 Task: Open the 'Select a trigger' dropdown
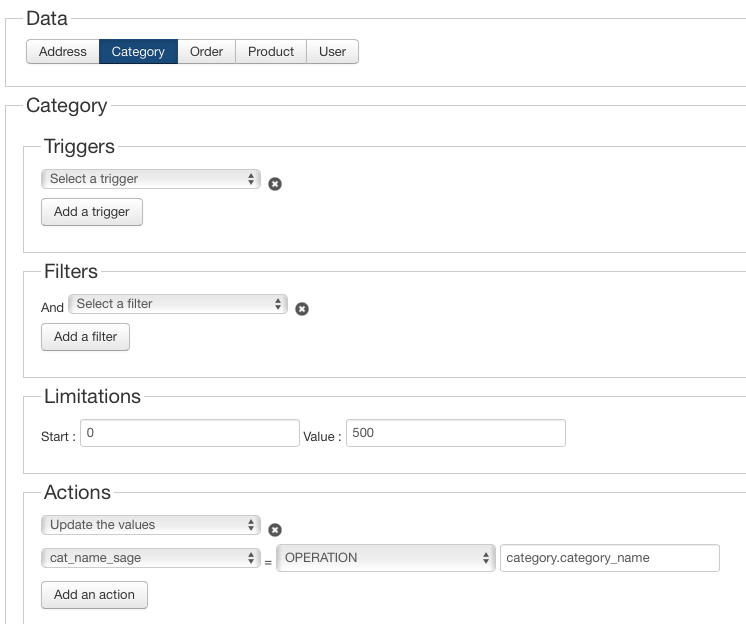click(151, 179)
